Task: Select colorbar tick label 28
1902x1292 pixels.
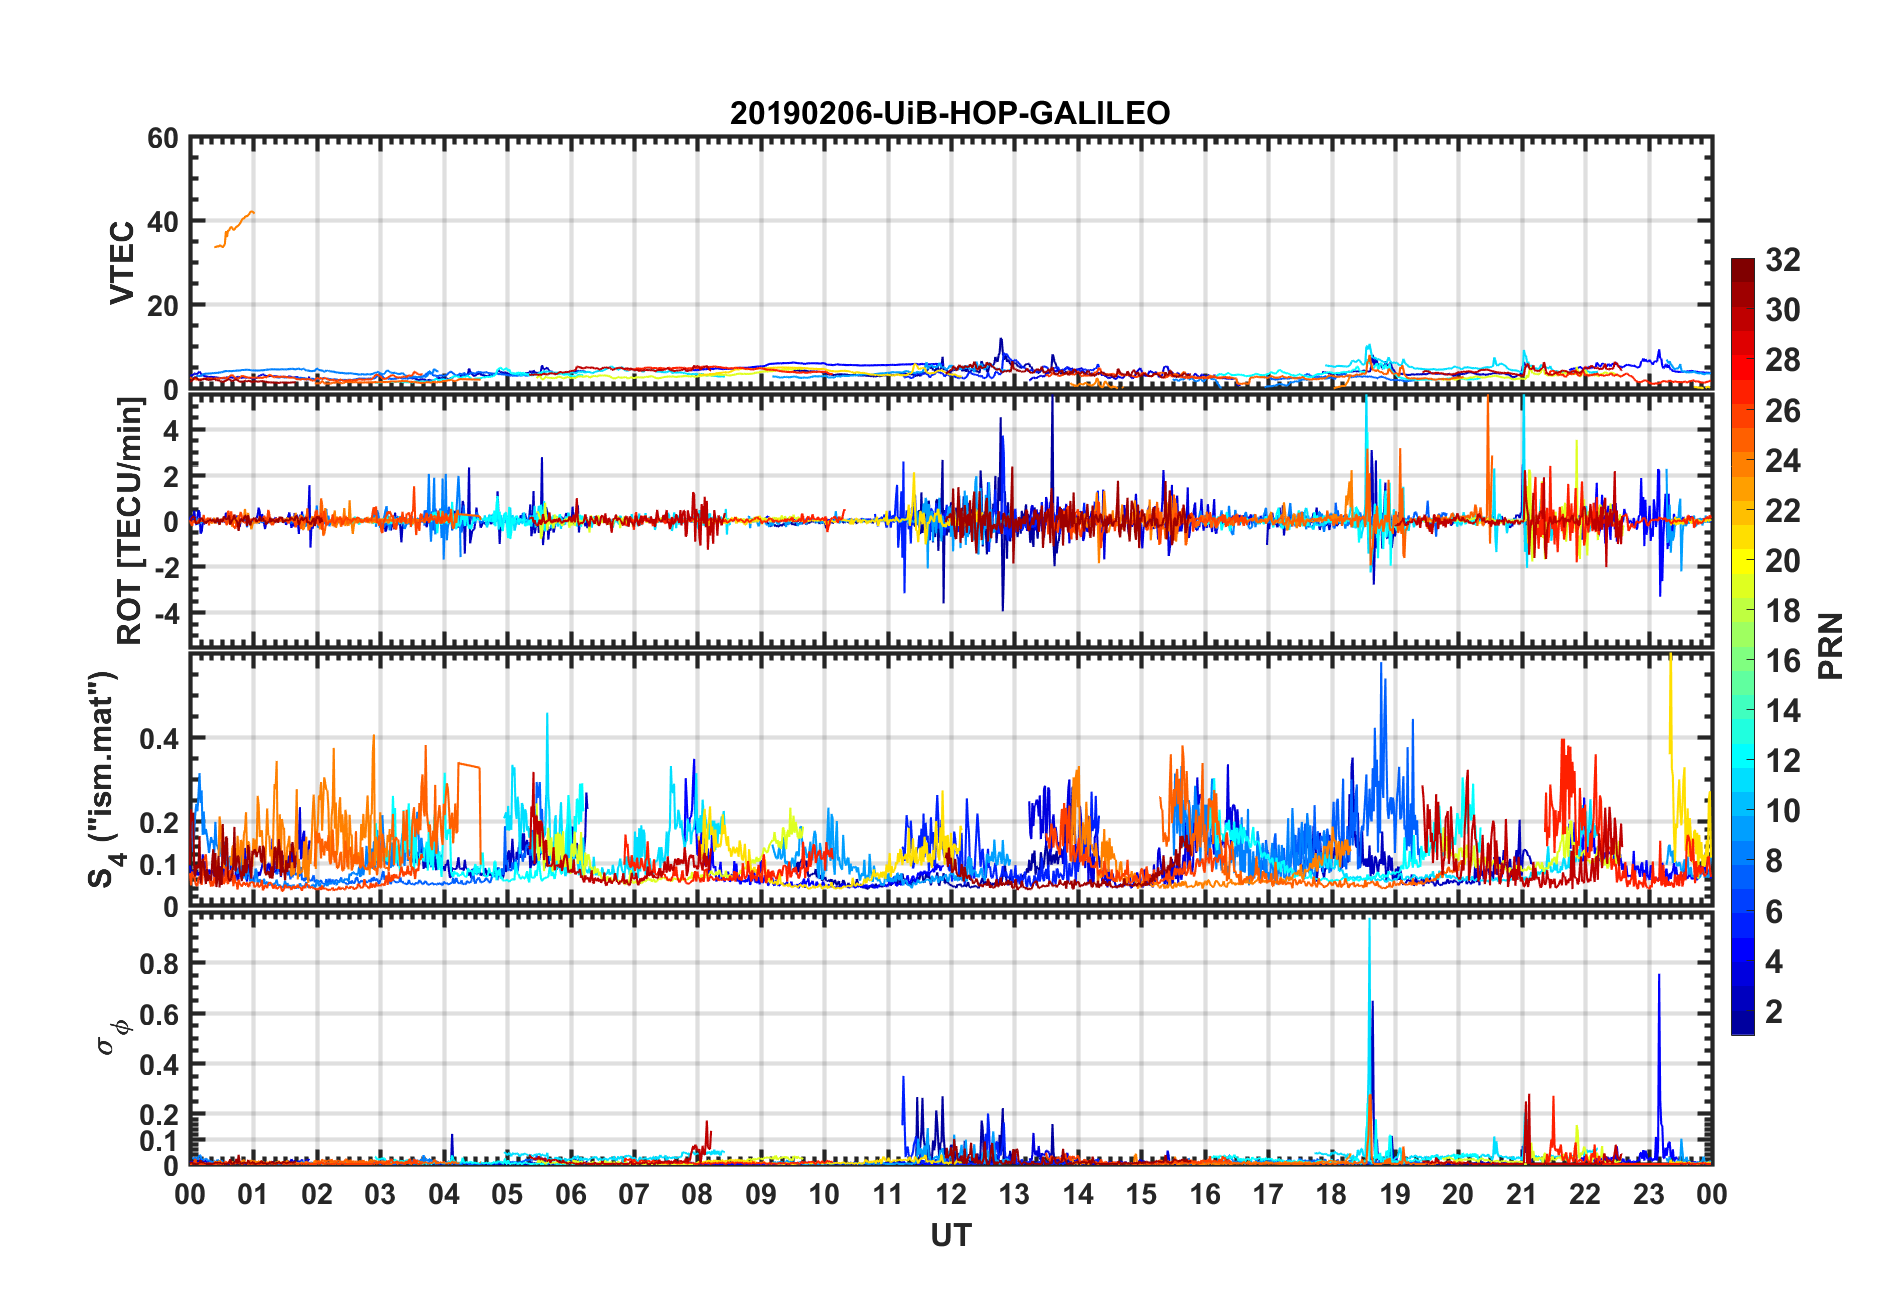Action: point(1782,360)
